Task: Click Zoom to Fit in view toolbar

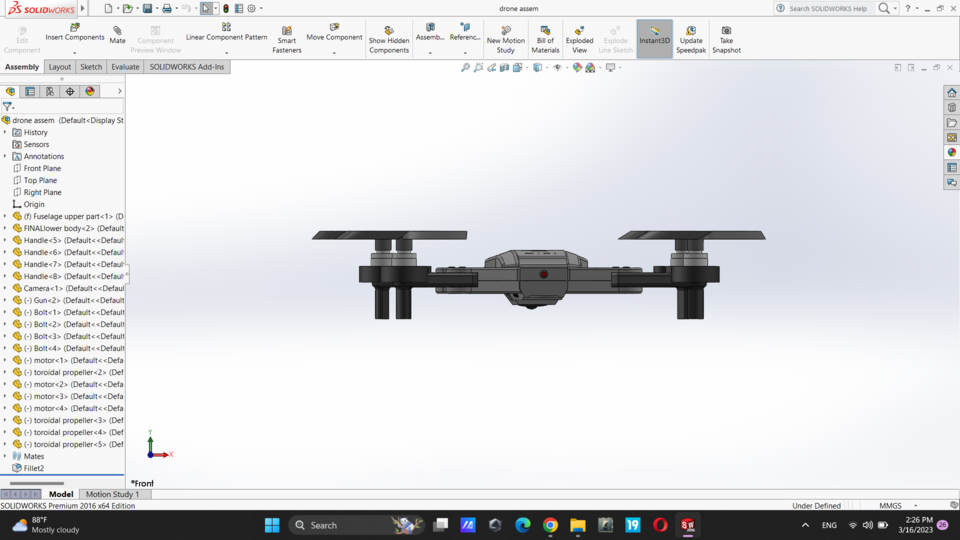Action: (465, 67)
